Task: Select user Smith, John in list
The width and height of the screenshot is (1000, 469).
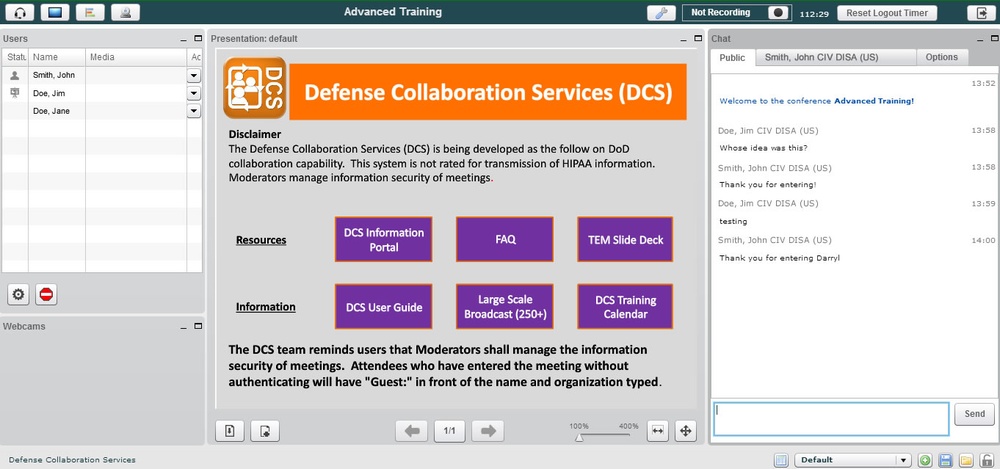Action: click(x=102, y=75)
